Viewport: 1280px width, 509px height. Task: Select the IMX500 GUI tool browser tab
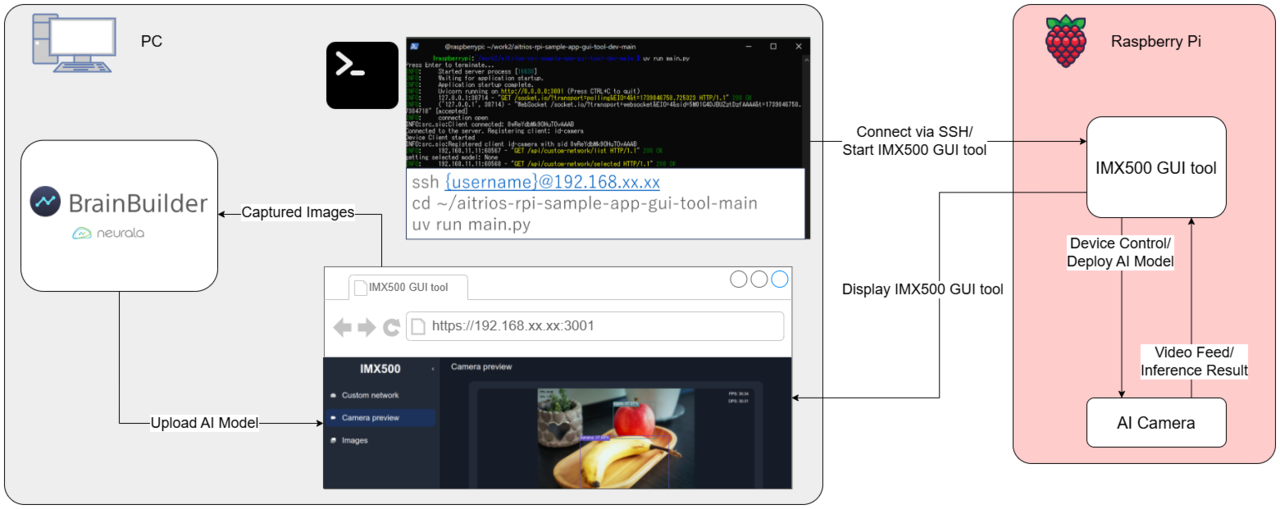pyautogui.click(x=407, y=287)
